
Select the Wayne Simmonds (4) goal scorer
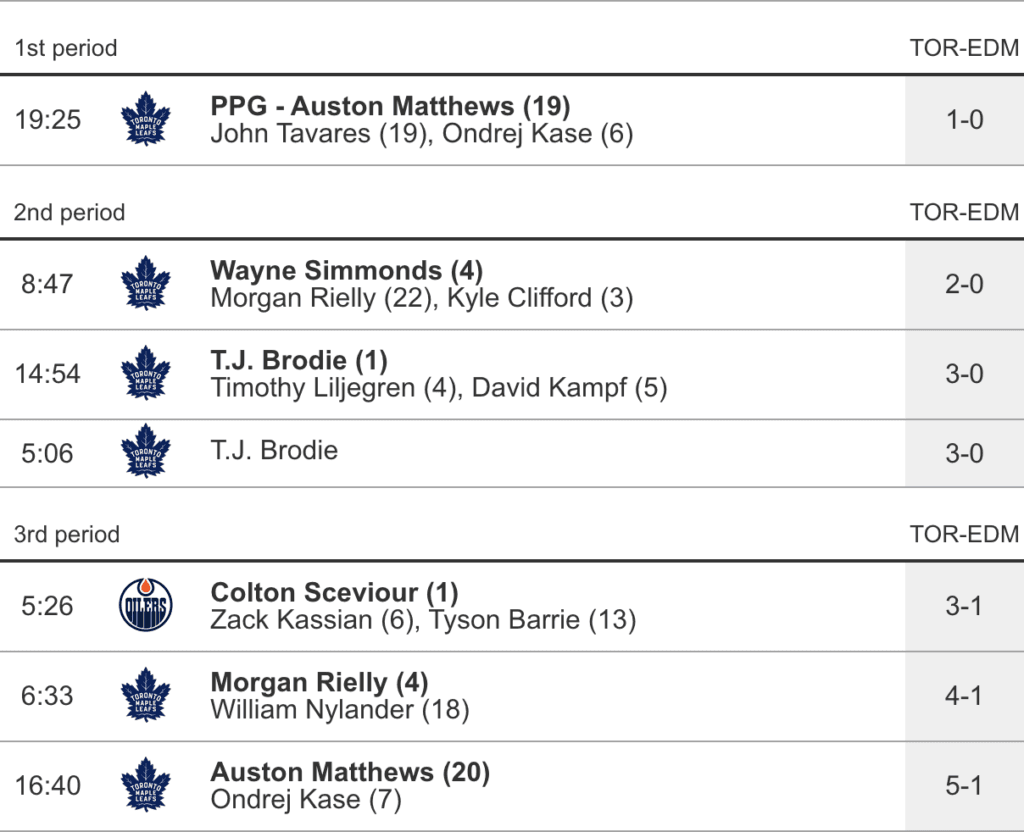point(346,270)
